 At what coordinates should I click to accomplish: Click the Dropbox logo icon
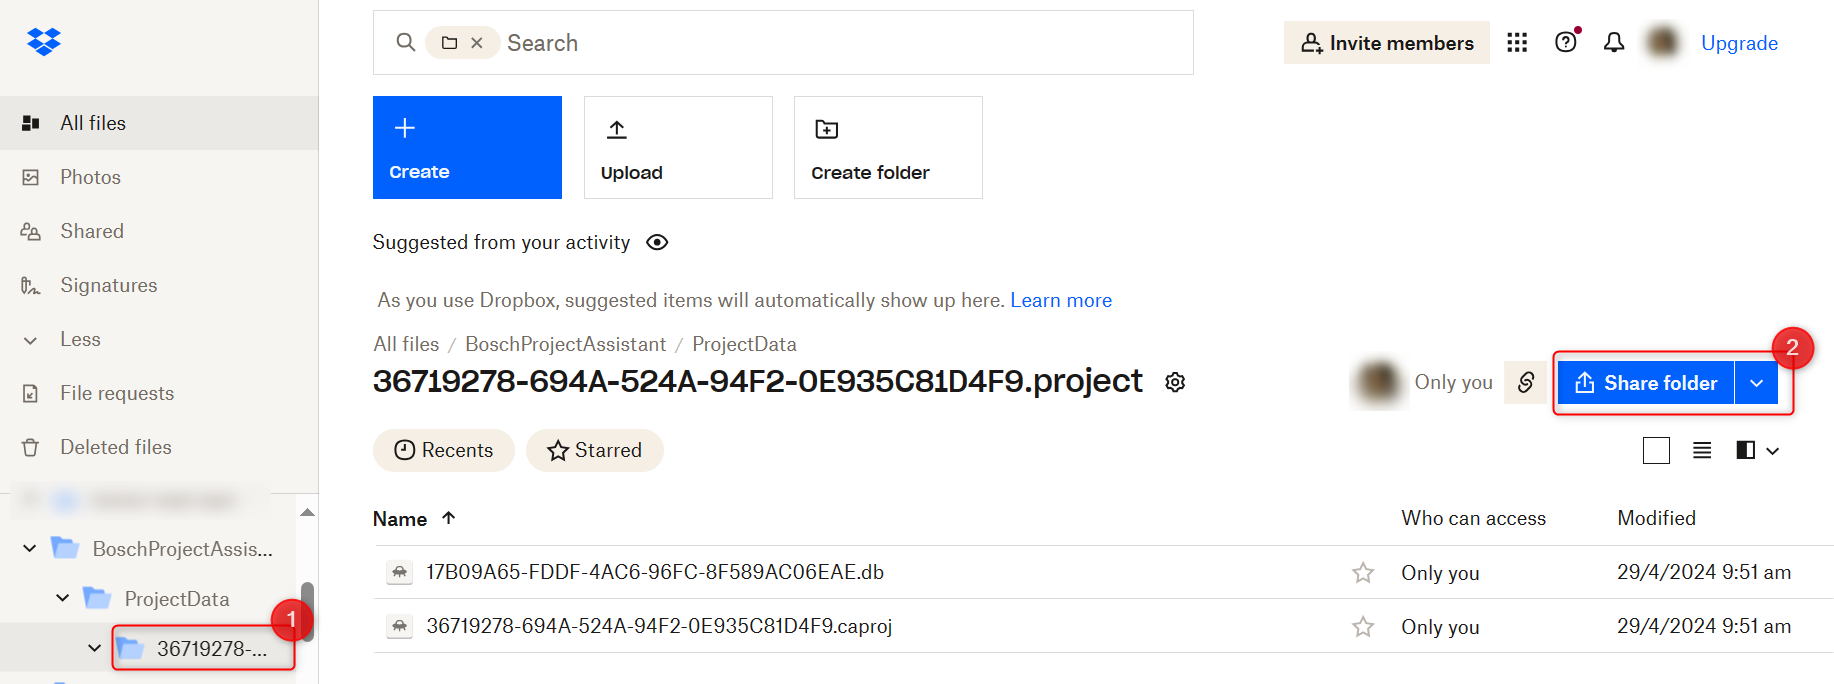[44, 42]
